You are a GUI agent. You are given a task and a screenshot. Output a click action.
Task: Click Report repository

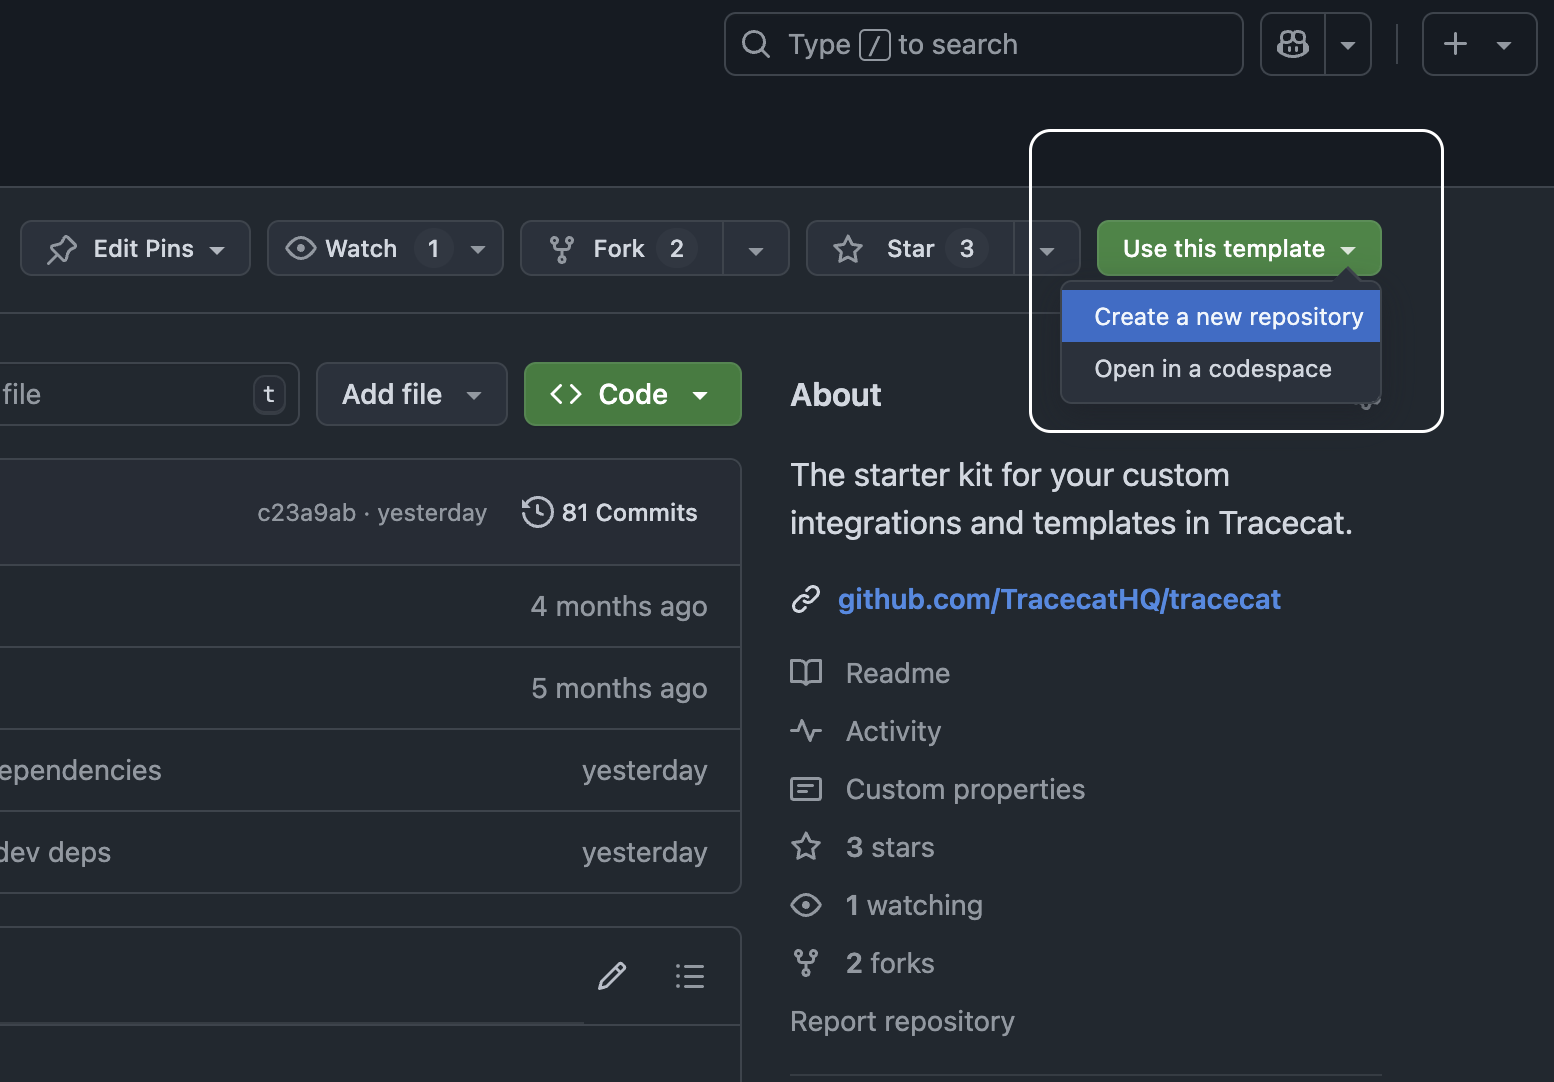[902, 1021]
